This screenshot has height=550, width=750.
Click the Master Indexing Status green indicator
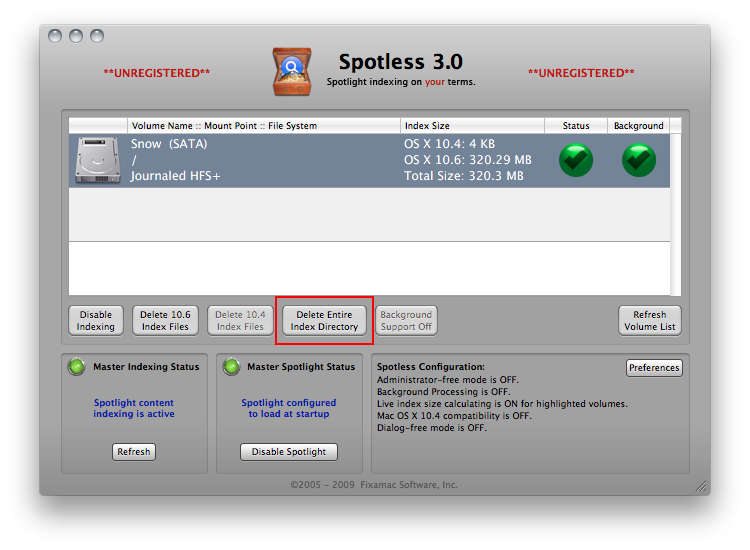[x=77, y=367]
